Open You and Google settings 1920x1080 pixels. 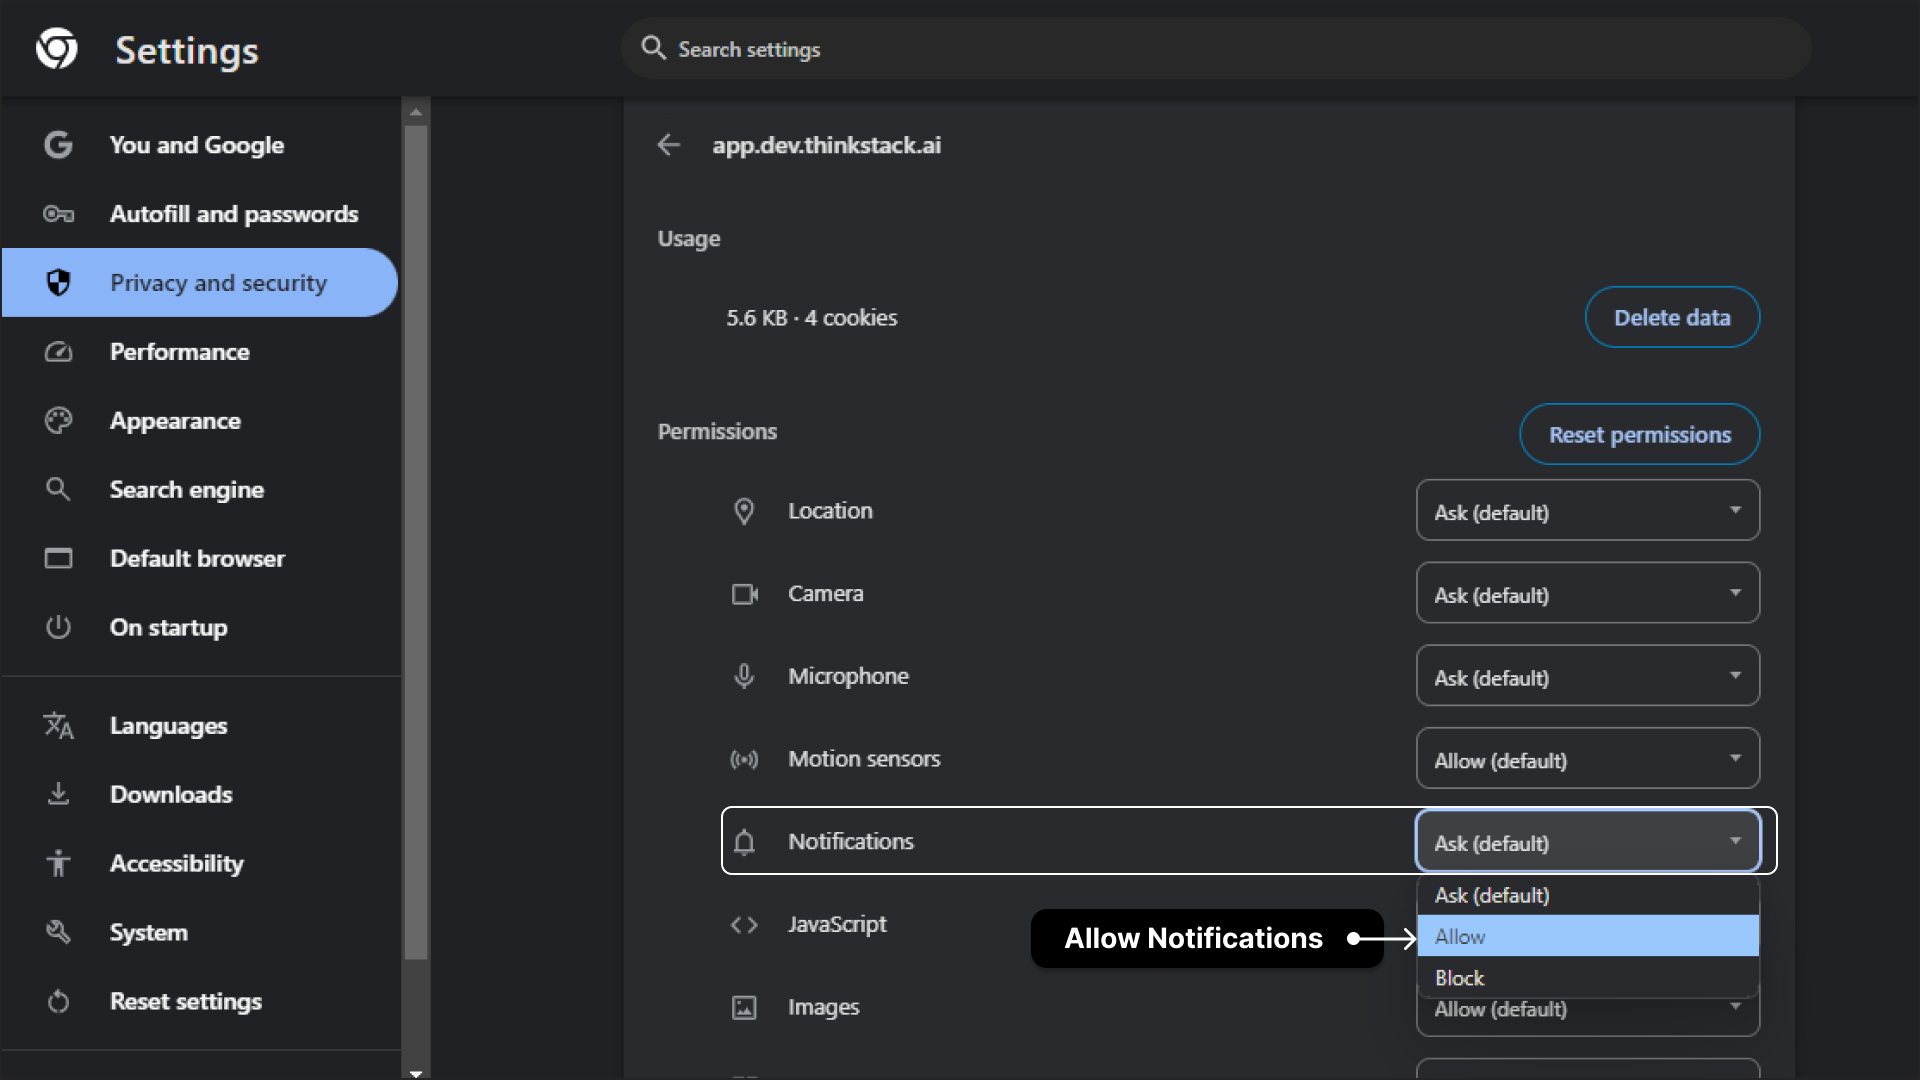tap(200, 145)
